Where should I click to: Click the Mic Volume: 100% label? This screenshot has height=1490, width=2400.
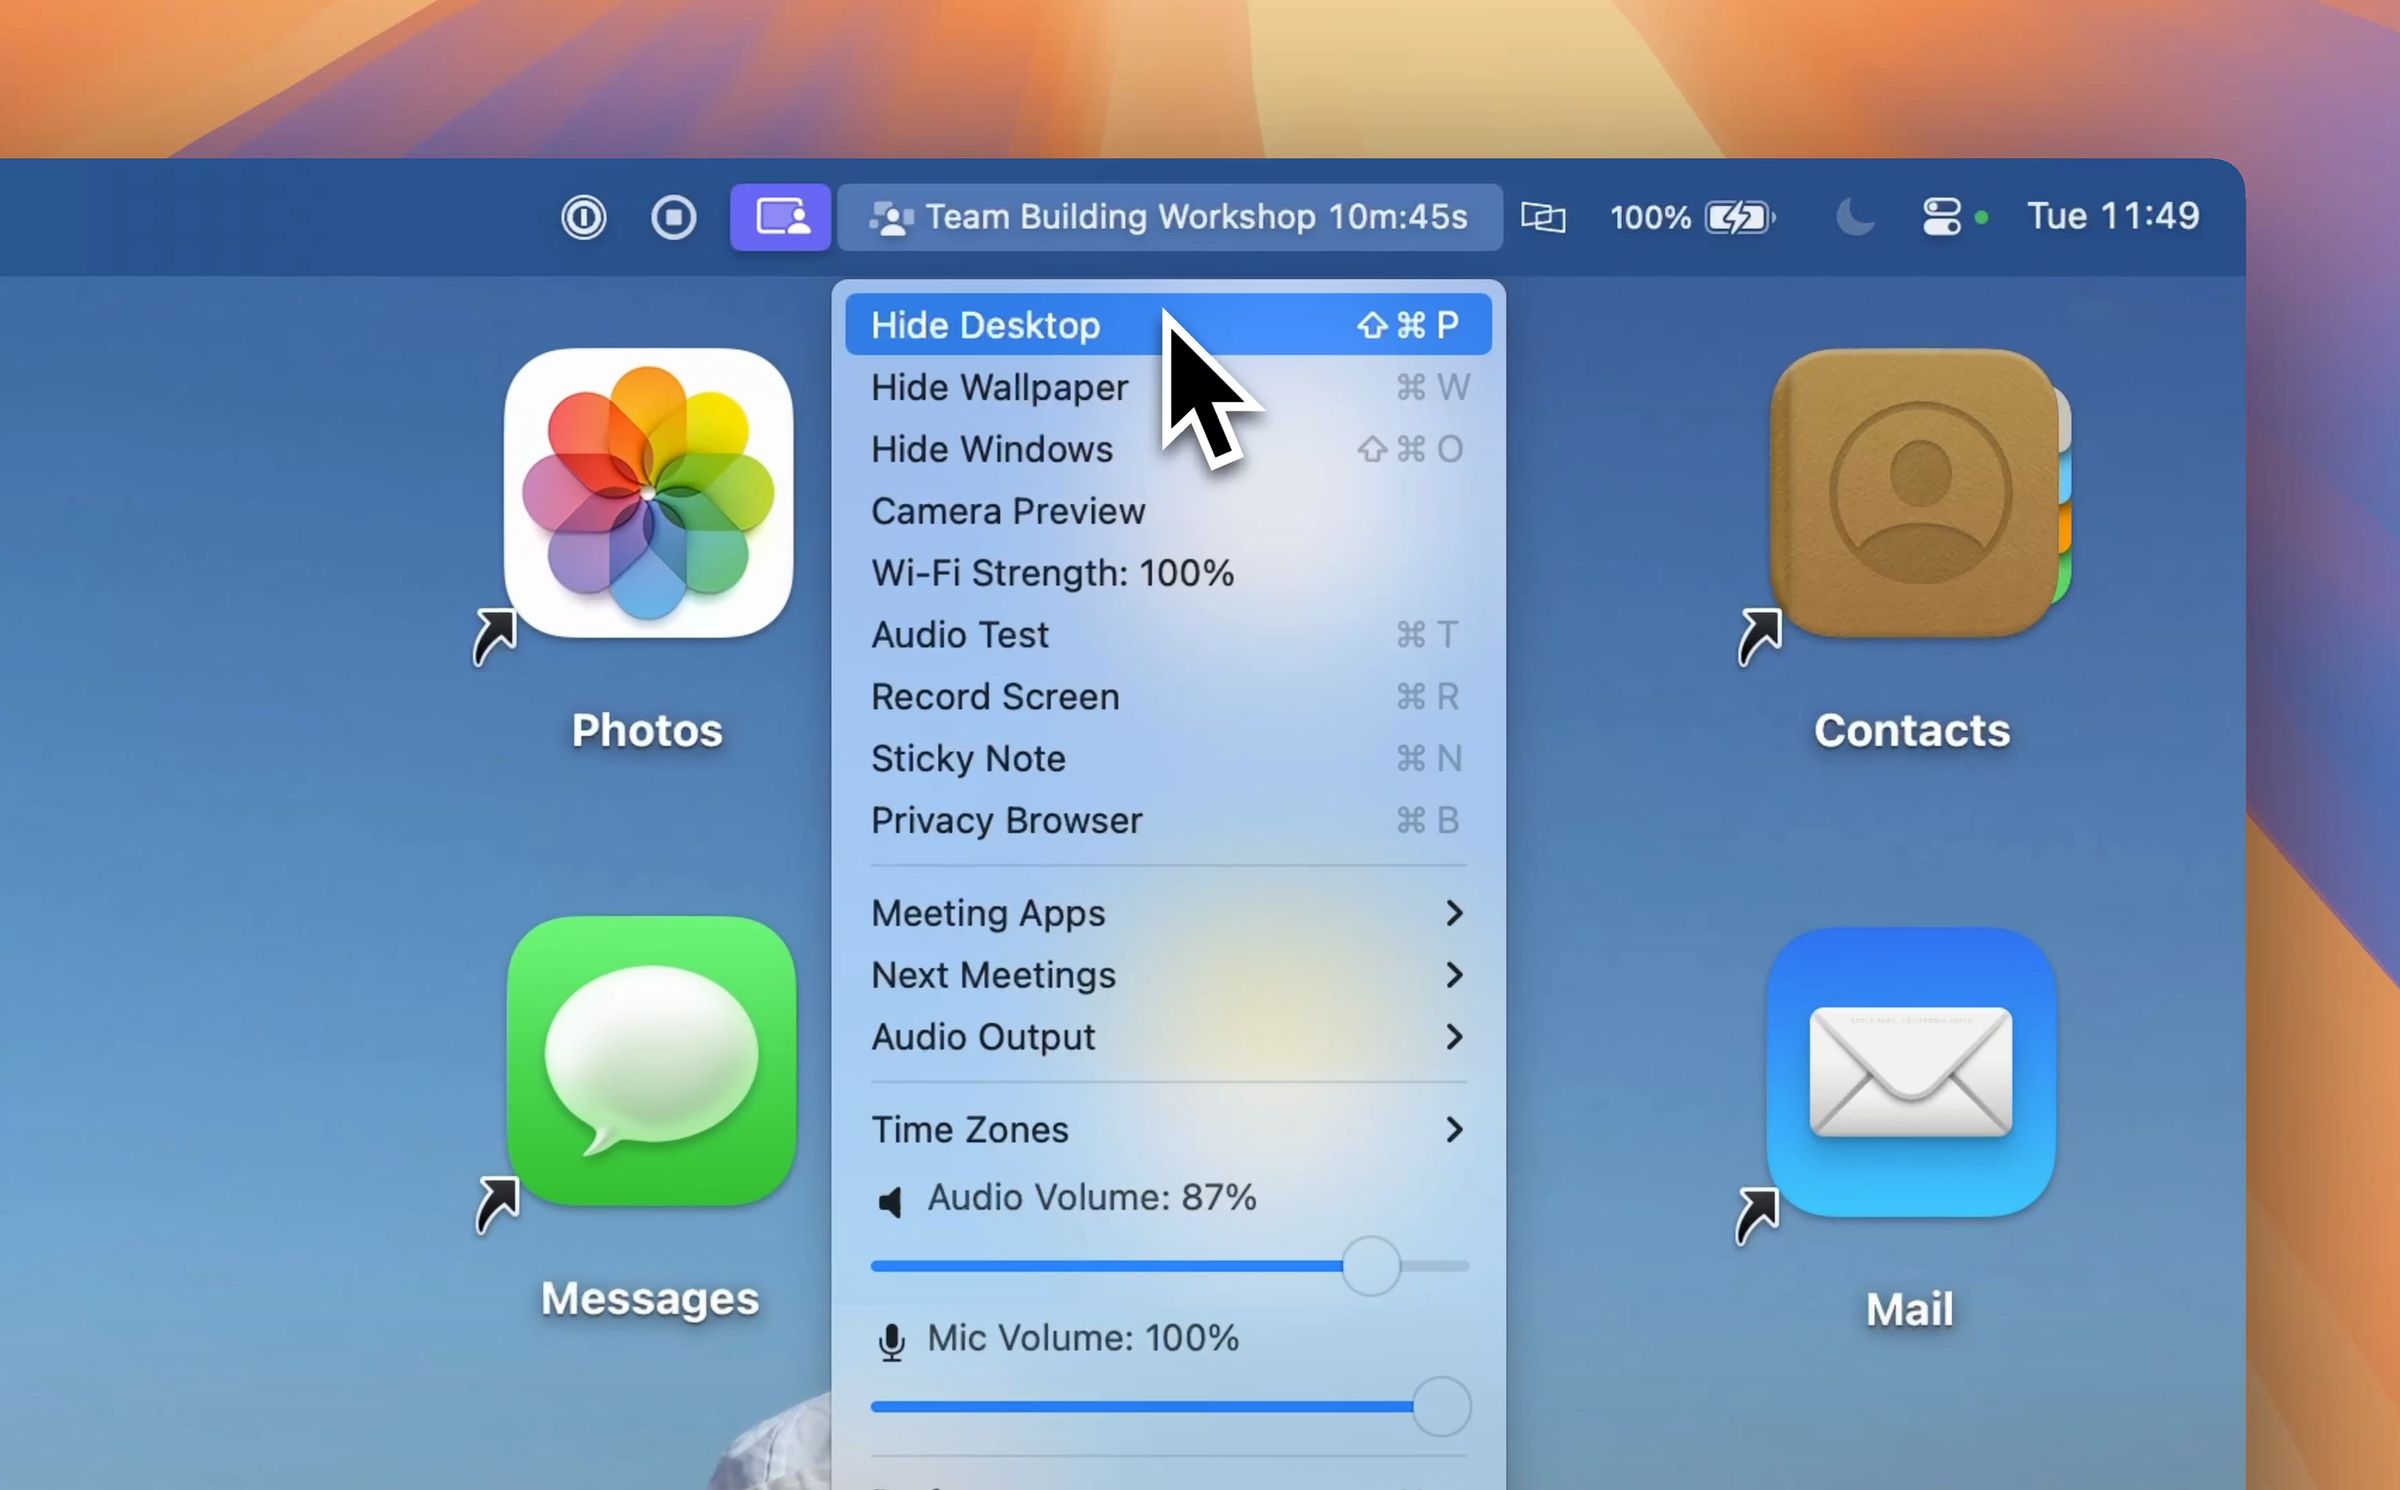(1083, 1338)
